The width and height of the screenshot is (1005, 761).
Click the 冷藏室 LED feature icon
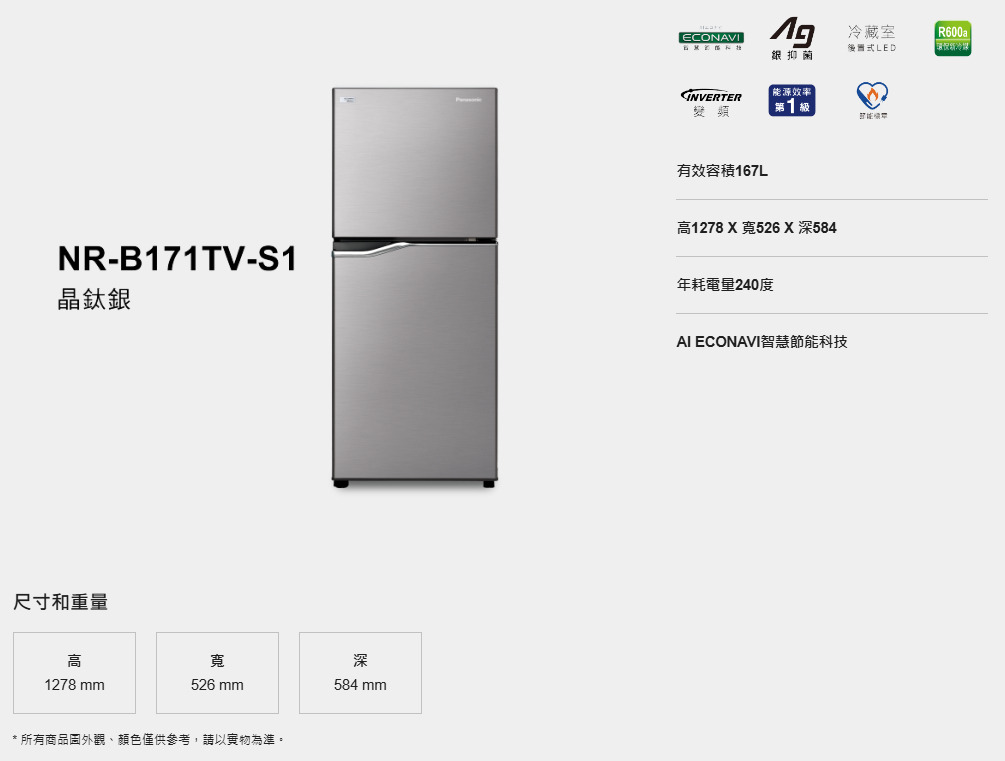872,38
